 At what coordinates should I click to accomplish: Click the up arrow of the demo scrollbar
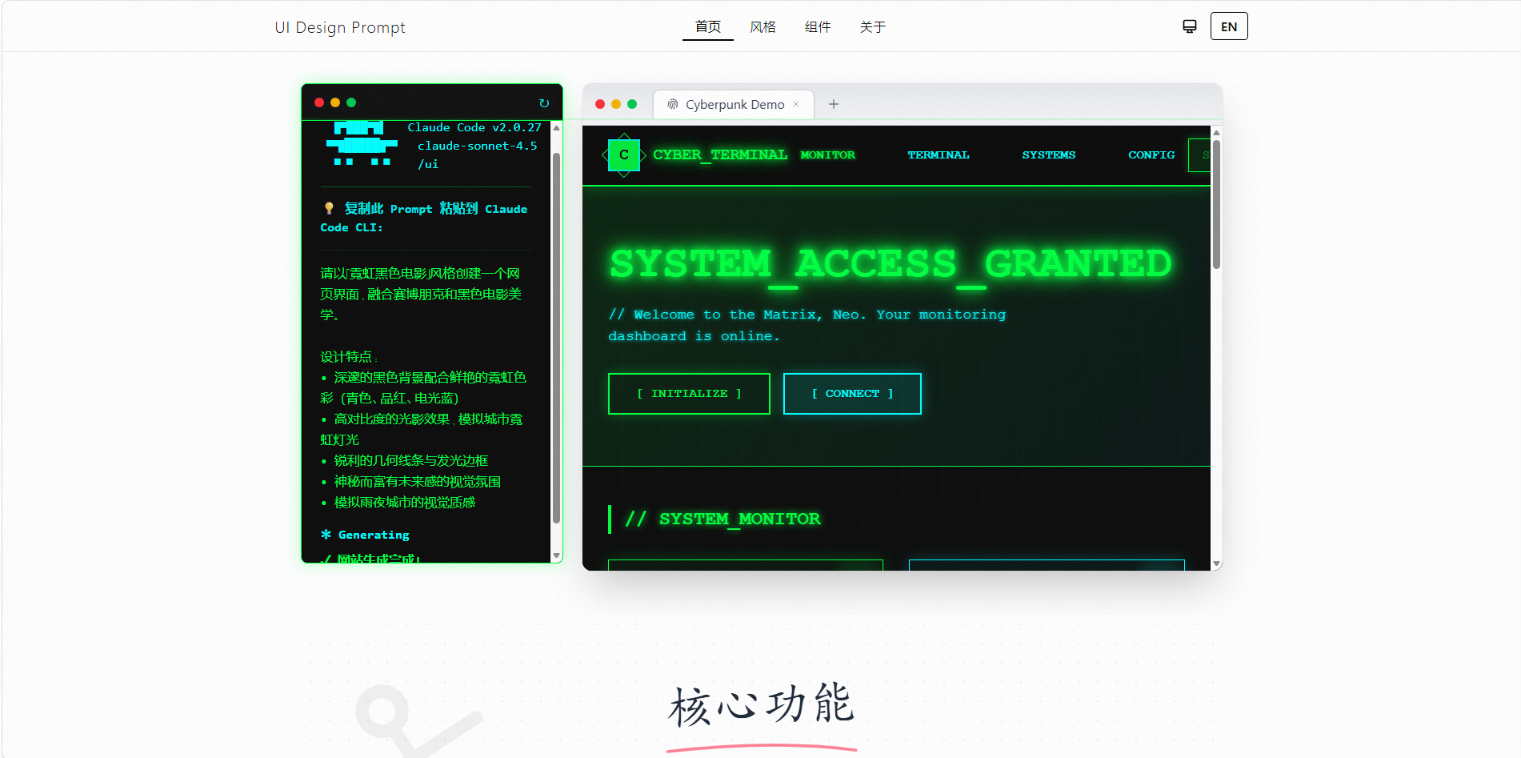[1216, 131]
